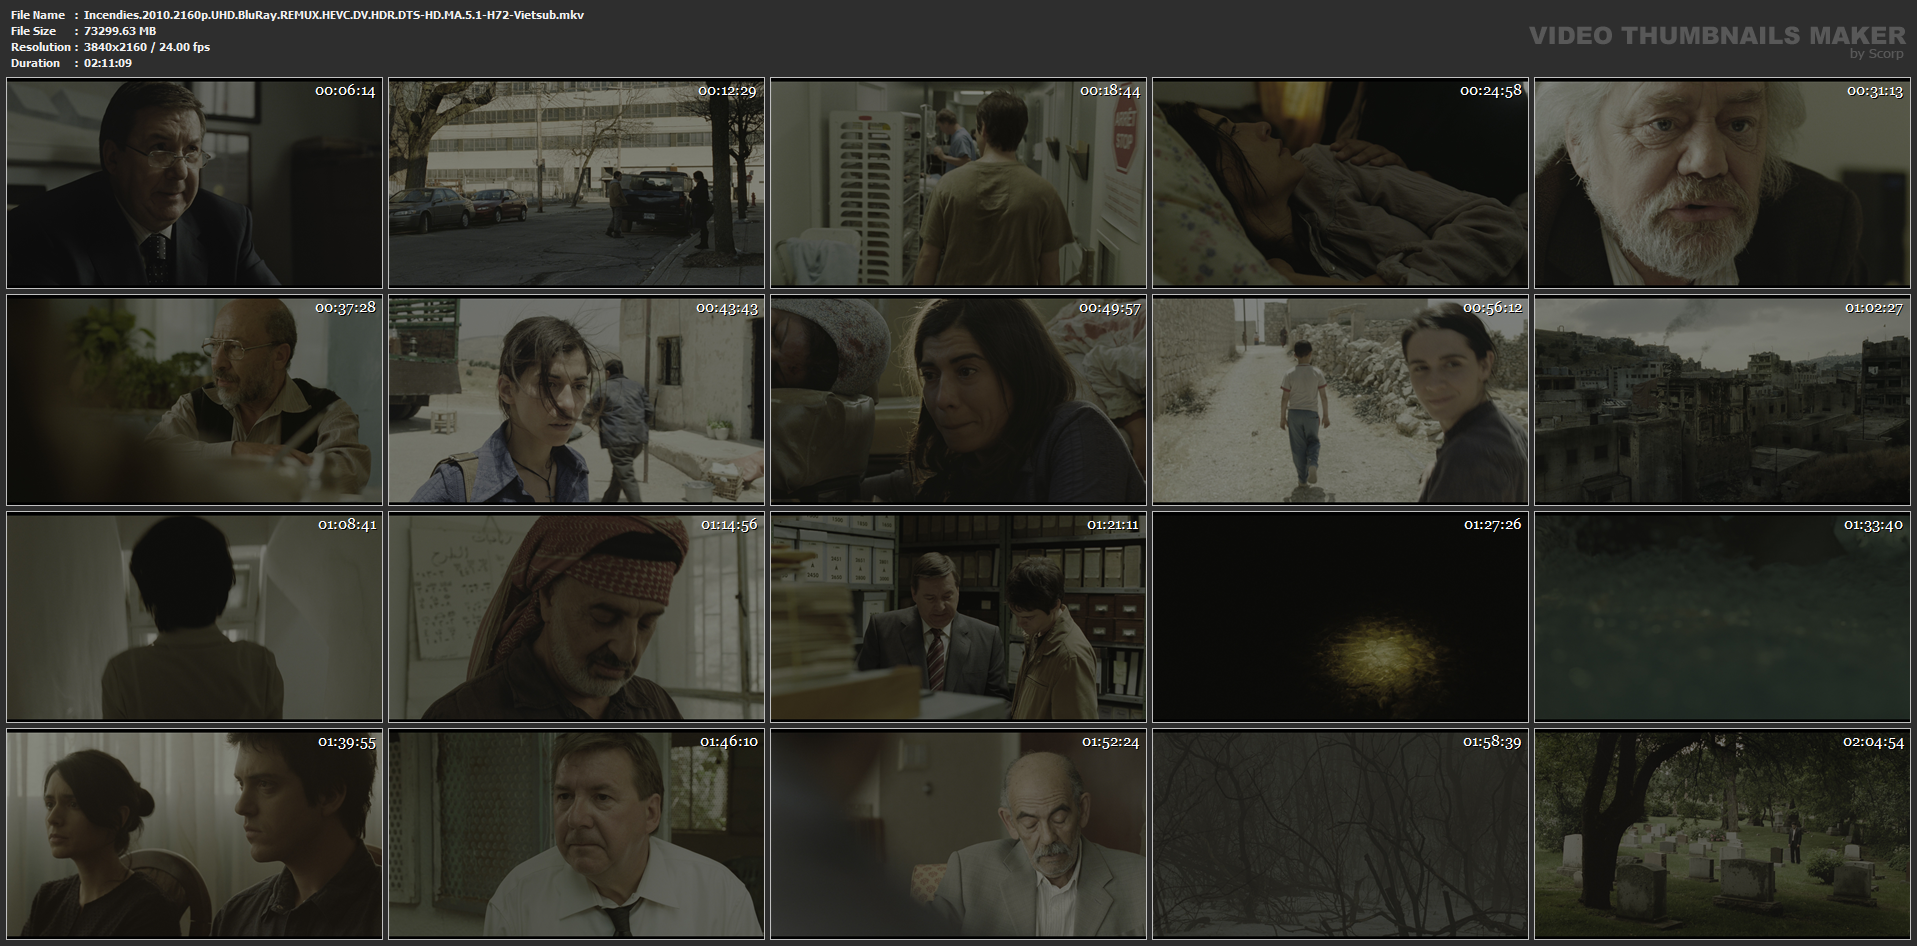
Task: Click the resolution value 3840x2160 / 24.00 fps
Action: click(147, 47)
